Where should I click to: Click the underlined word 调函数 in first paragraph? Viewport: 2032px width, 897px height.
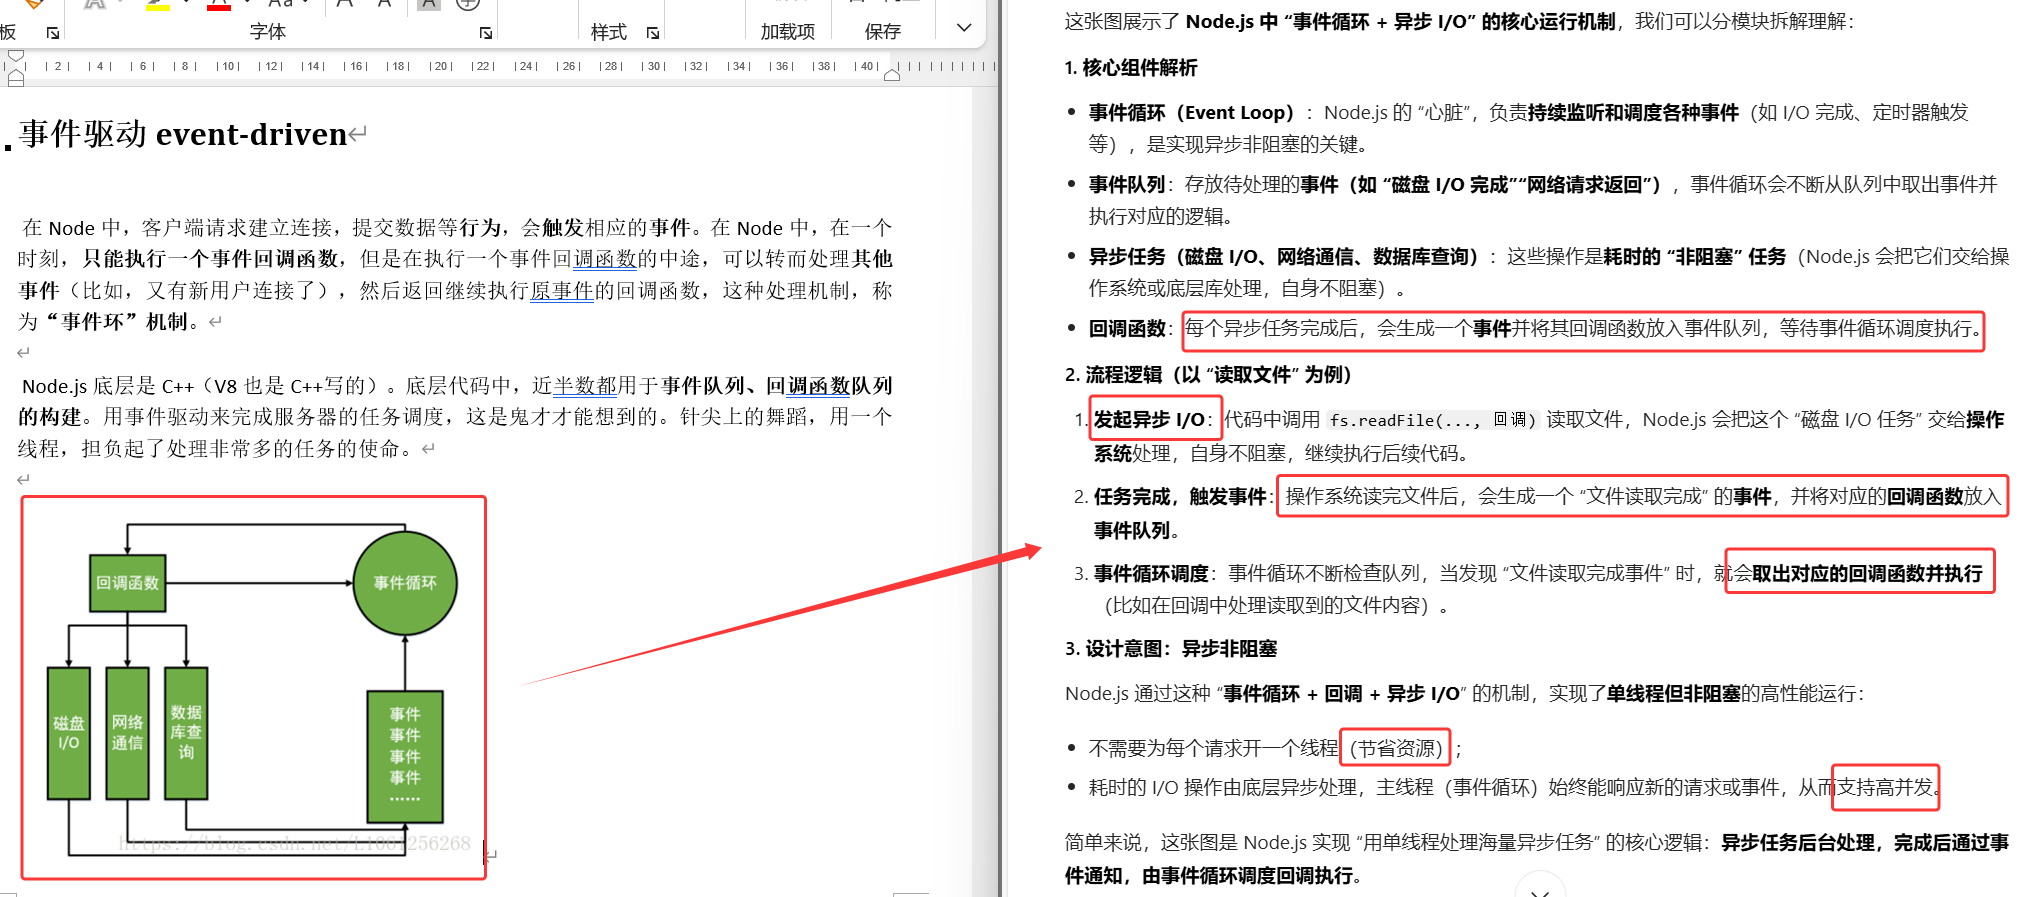pyautogui.click(x=605, y=259)
